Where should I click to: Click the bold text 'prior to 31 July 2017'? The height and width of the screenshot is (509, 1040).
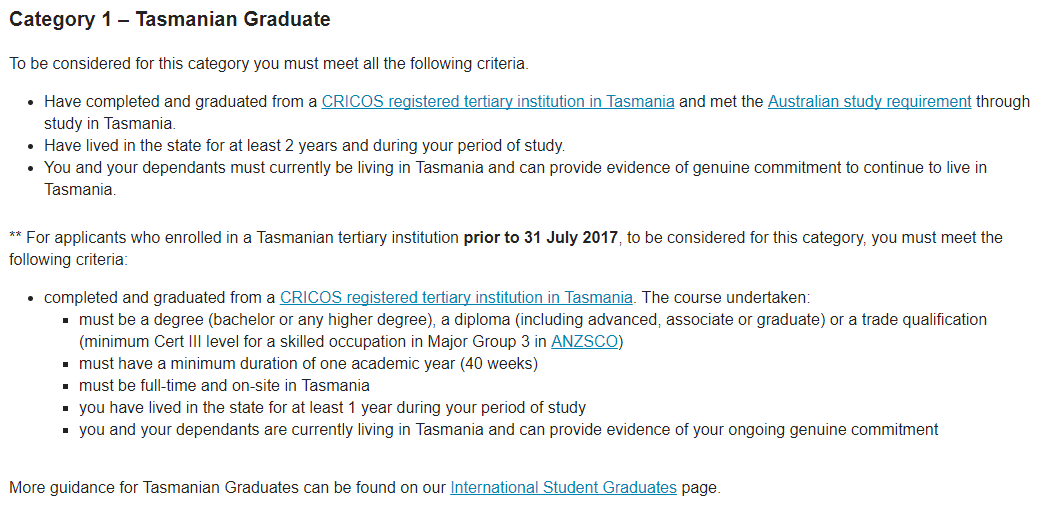coord(542,238)
